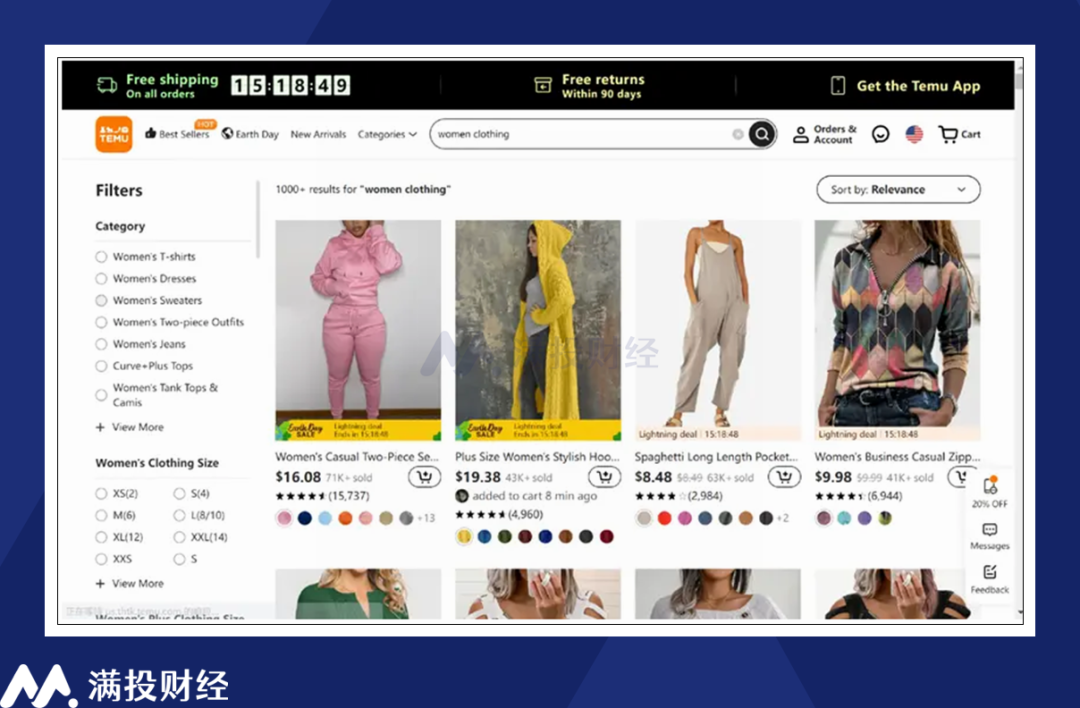Expand View More under Category
Image resolution: width=1080 pixels, height=708 pixels.
(130, 427)
